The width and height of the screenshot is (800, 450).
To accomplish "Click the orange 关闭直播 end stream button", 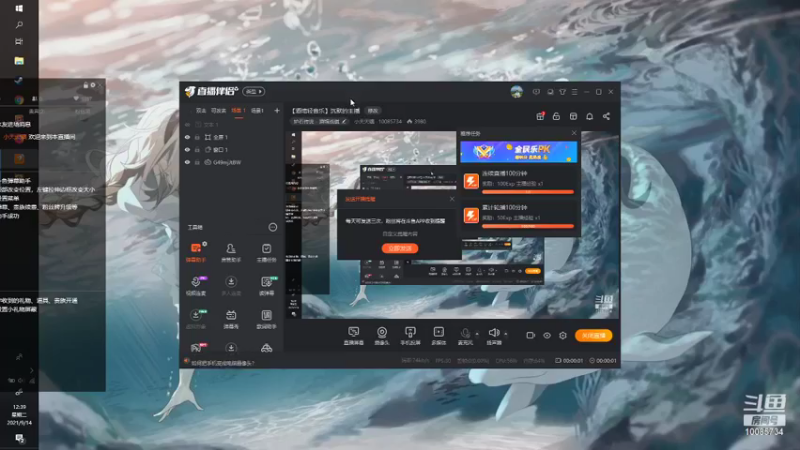I will click(x=593, y=335).
